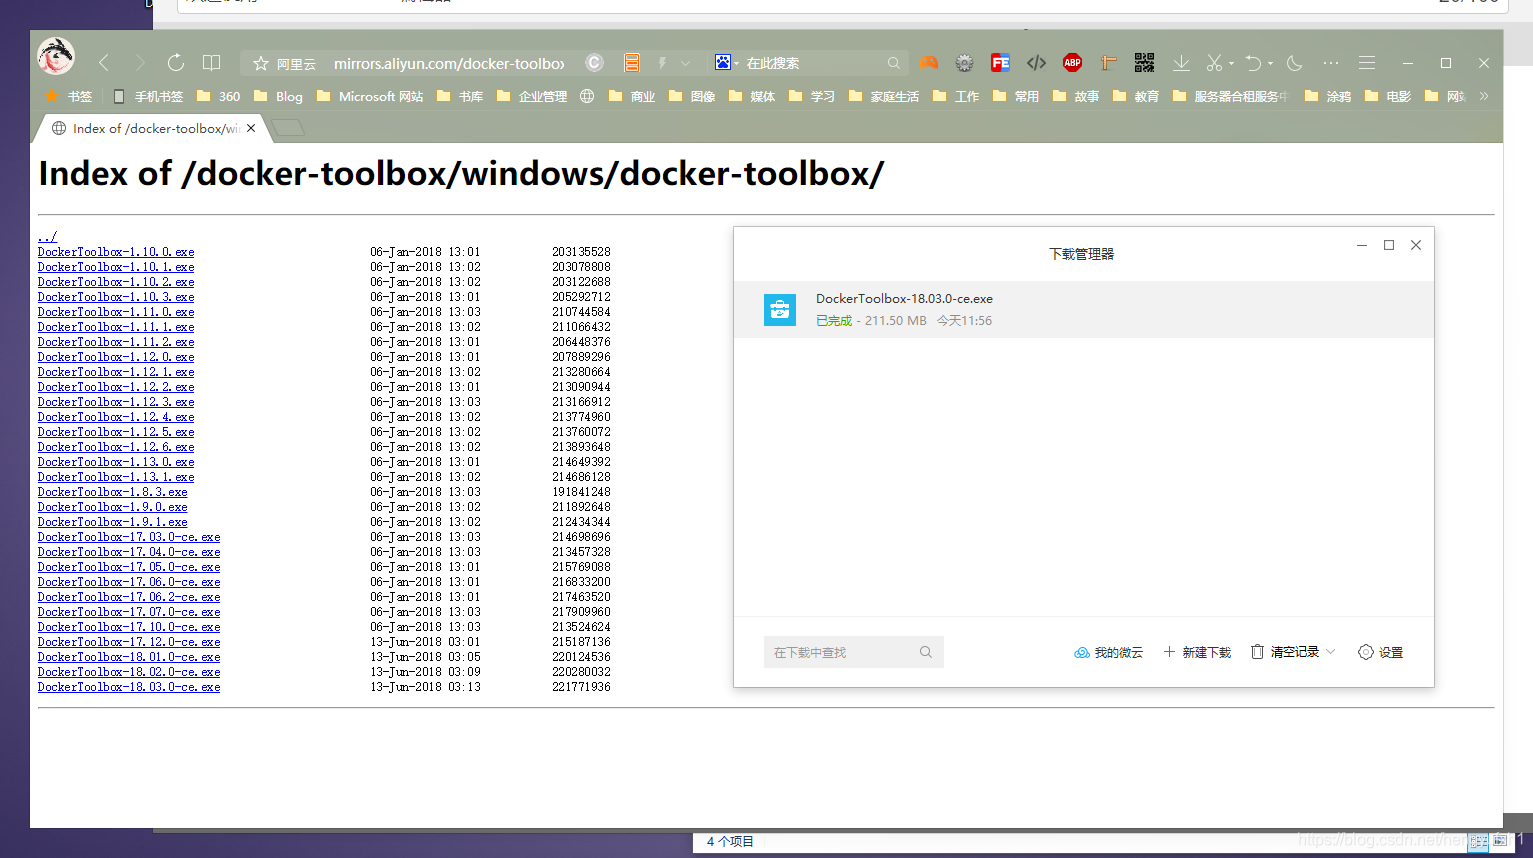Click the QR code extension icon
This screenshot has width=1533, height=858.
[x=1144, y=63]
